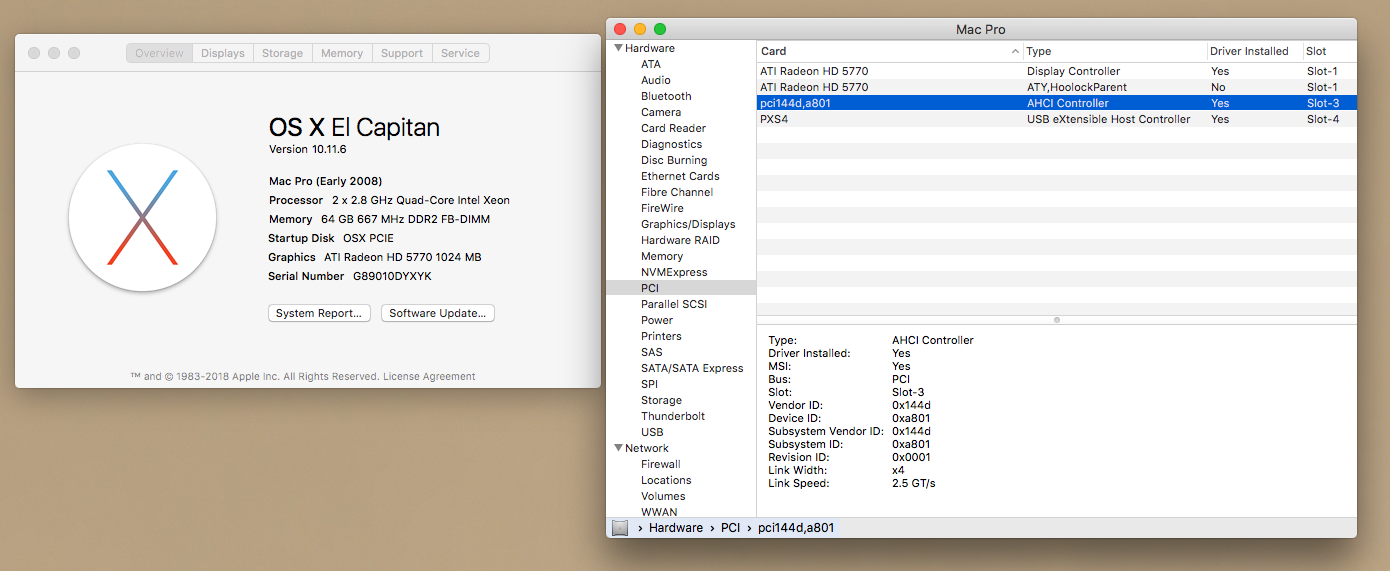
Task: Select the ATI Radeon Display Controller row
Action: point(1056,71)
